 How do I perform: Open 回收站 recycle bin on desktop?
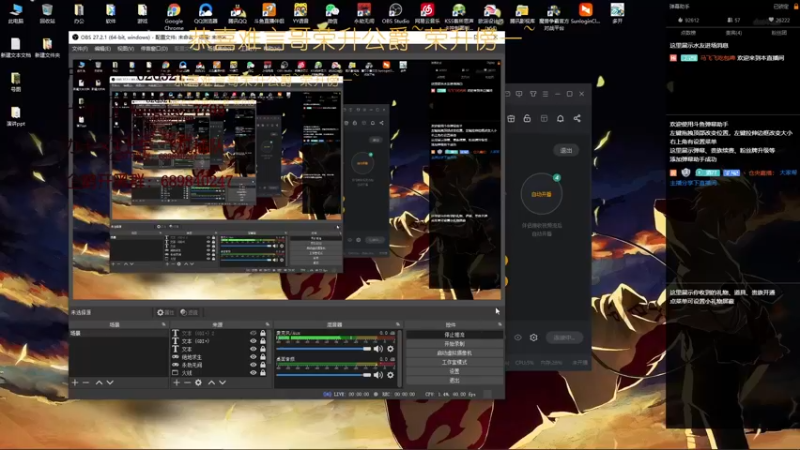click(x=47, y=14)
